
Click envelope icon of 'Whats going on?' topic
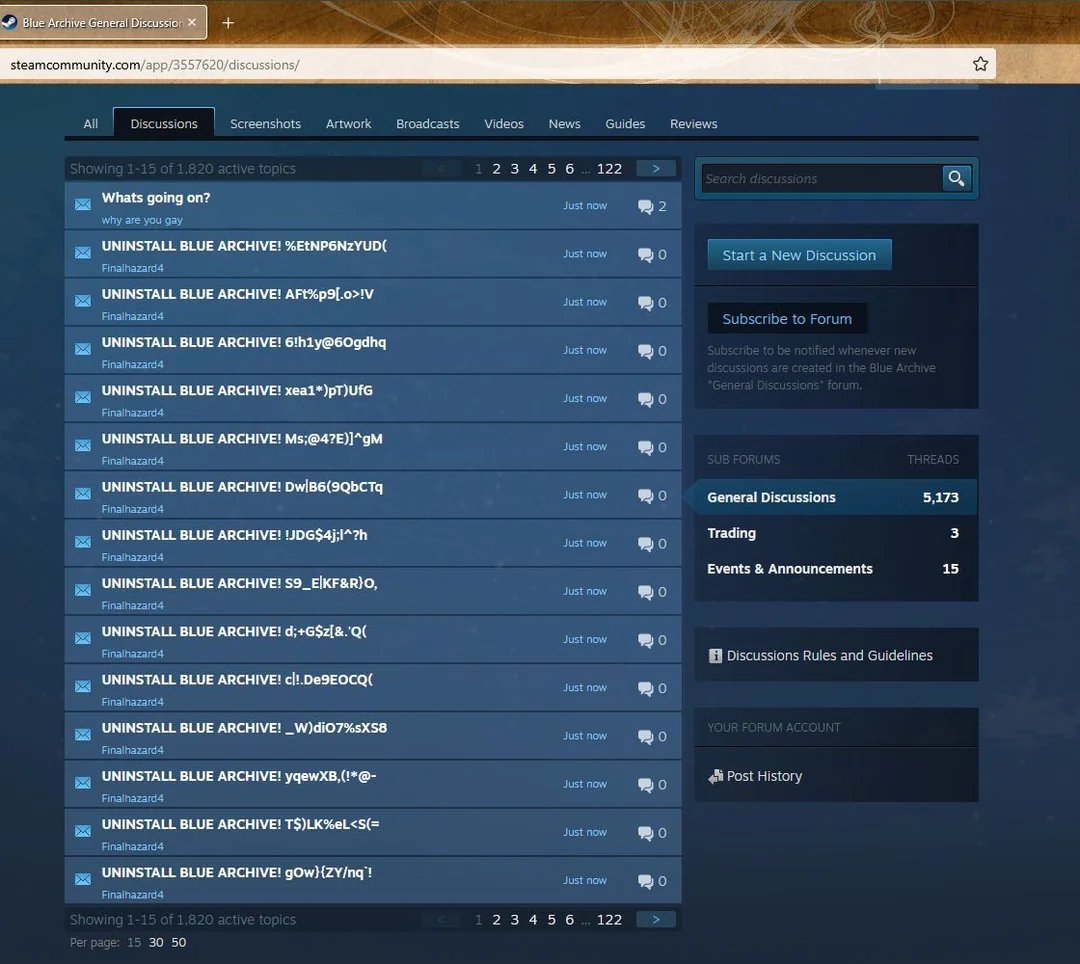pos(83,205)
